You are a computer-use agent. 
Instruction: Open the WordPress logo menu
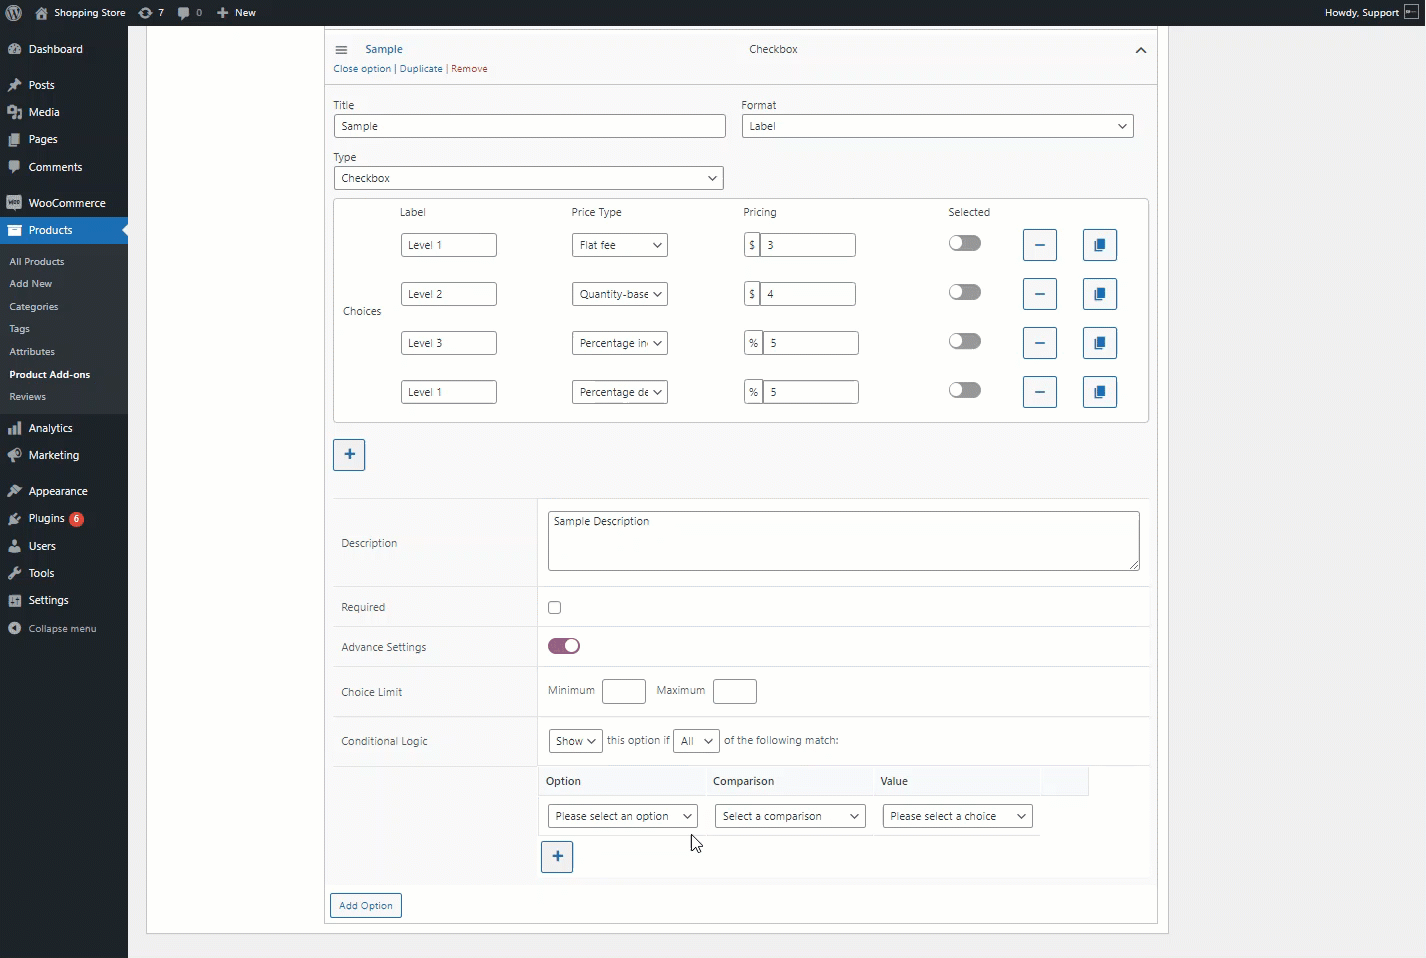14,13
